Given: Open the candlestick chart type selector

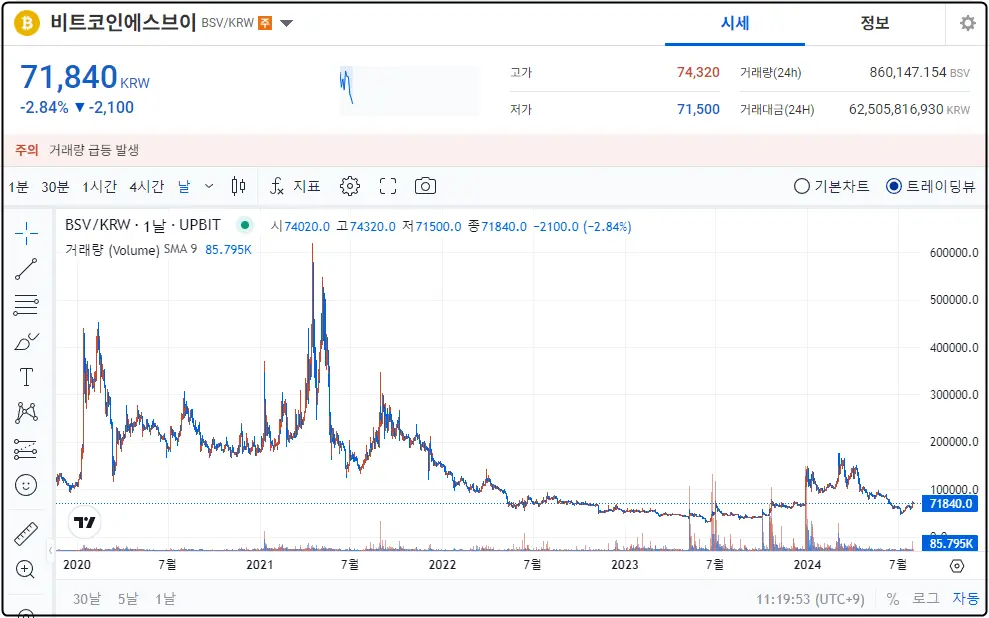Looking at the screenshot, I should [238, 186].
